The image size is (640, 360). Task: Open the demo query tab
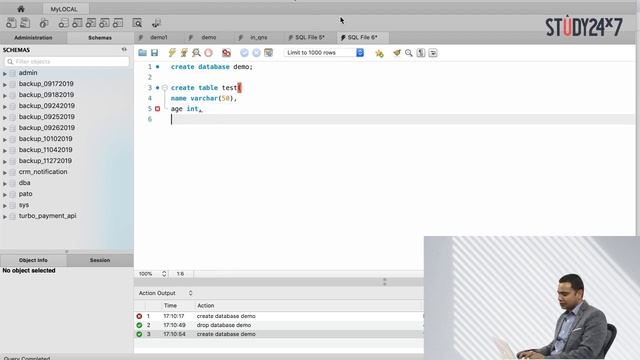point(209,37)
